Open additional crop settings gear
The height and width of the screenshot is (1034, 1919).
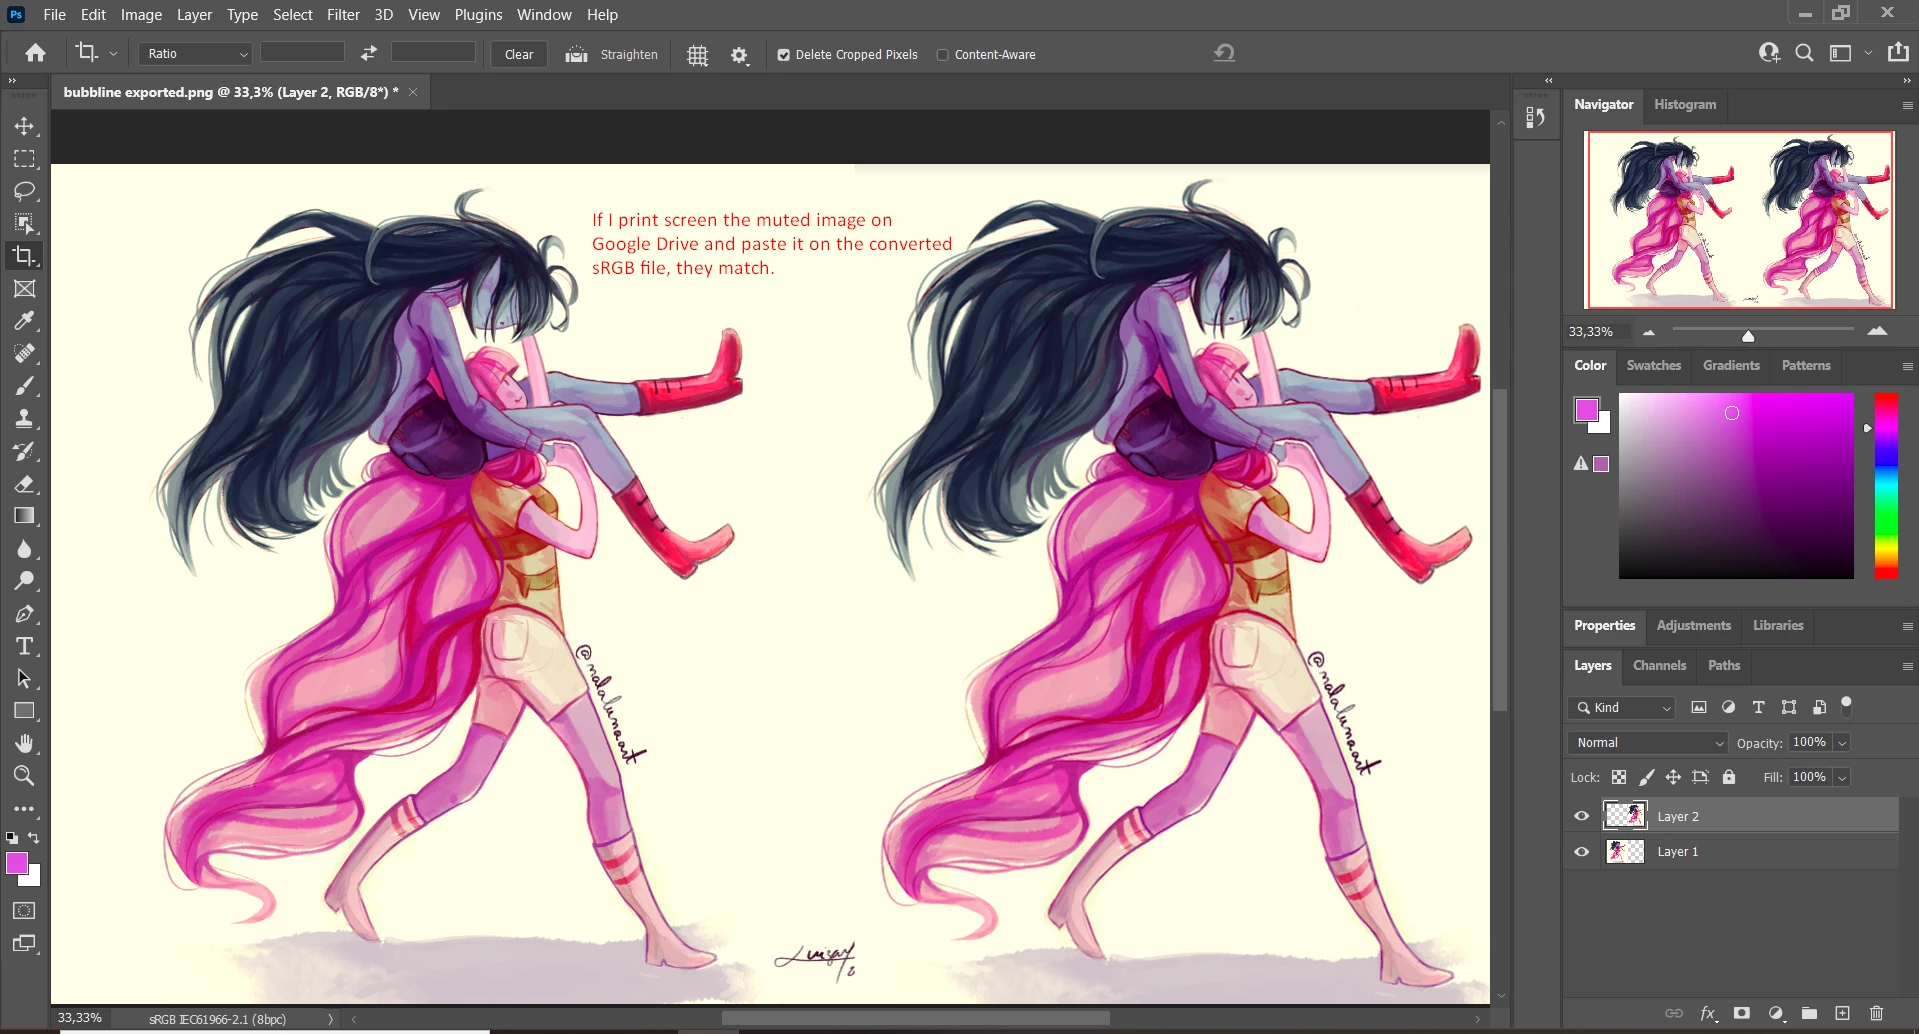pos(739,55)
